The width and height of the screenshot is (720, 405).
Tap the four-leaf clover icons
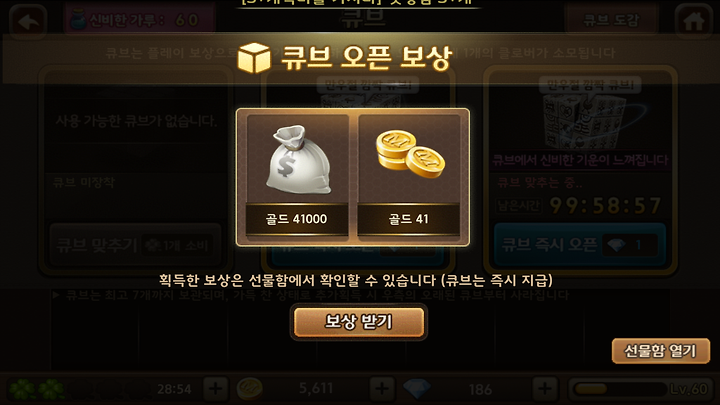point(36,389)
